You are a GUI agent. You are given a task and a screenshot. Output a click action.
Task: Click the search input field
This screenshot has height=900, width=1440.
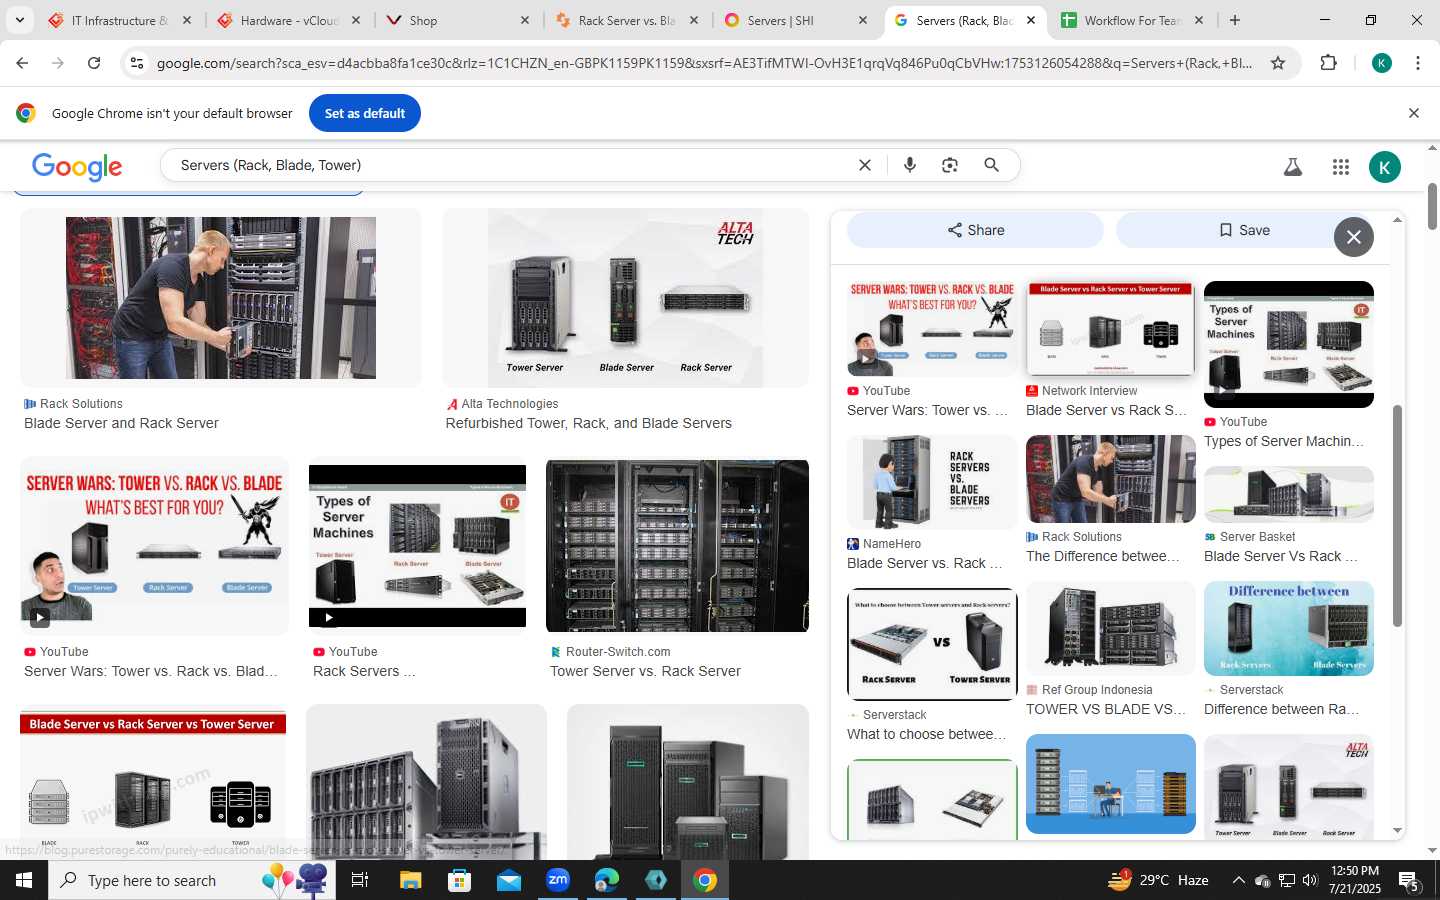pyautogui.click(x=510, y=165)
